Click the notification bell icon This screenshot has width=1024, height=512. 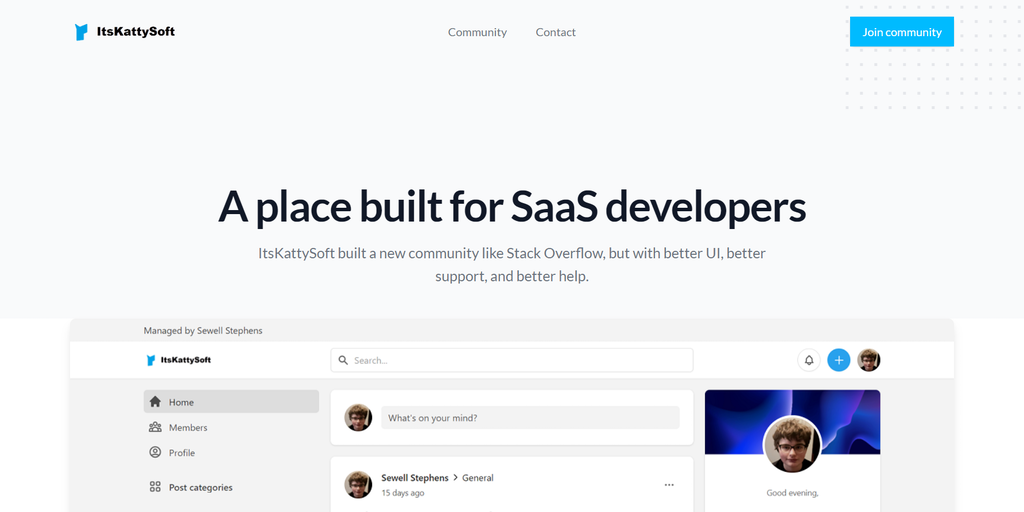[x=809, y=360]
